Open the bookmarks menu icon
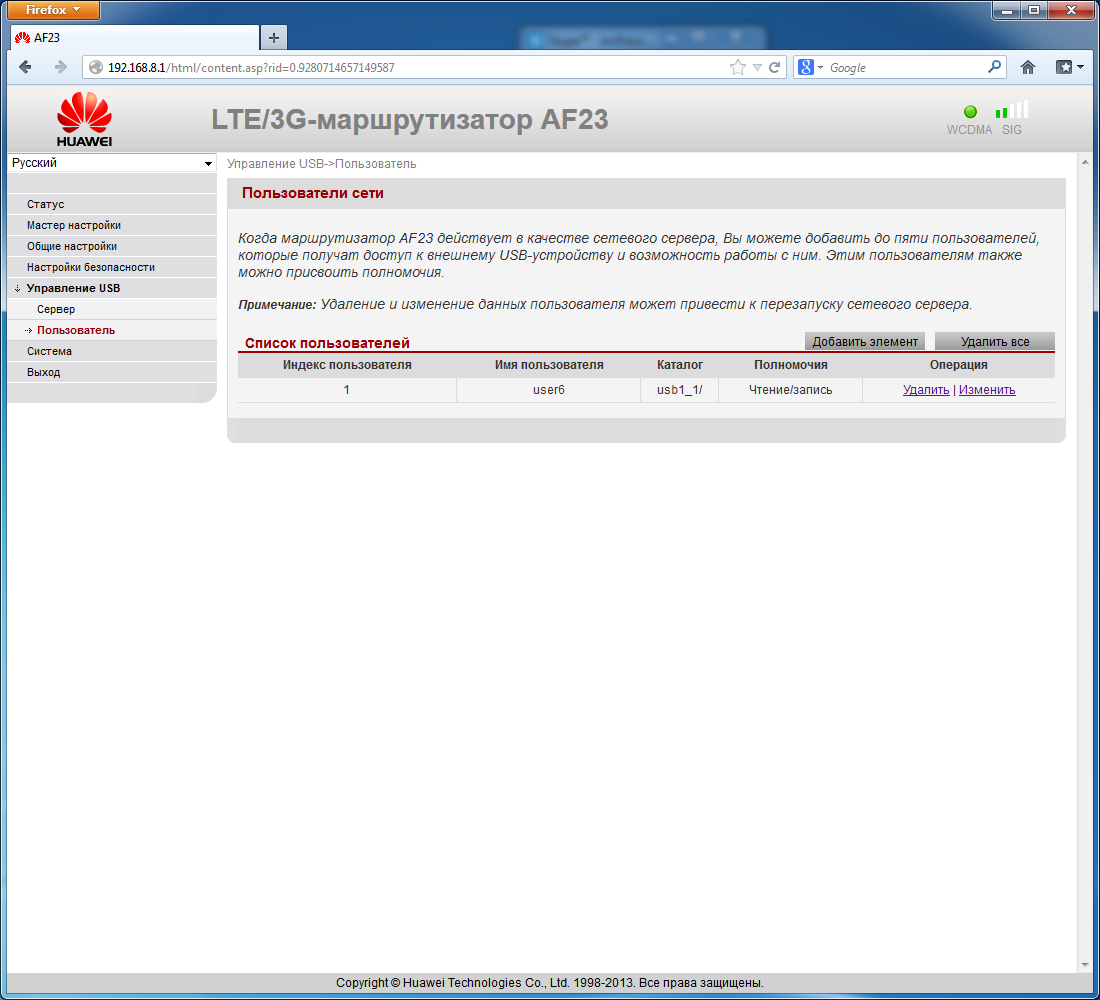1100x1000 pixels. (x=1064, y=67)
